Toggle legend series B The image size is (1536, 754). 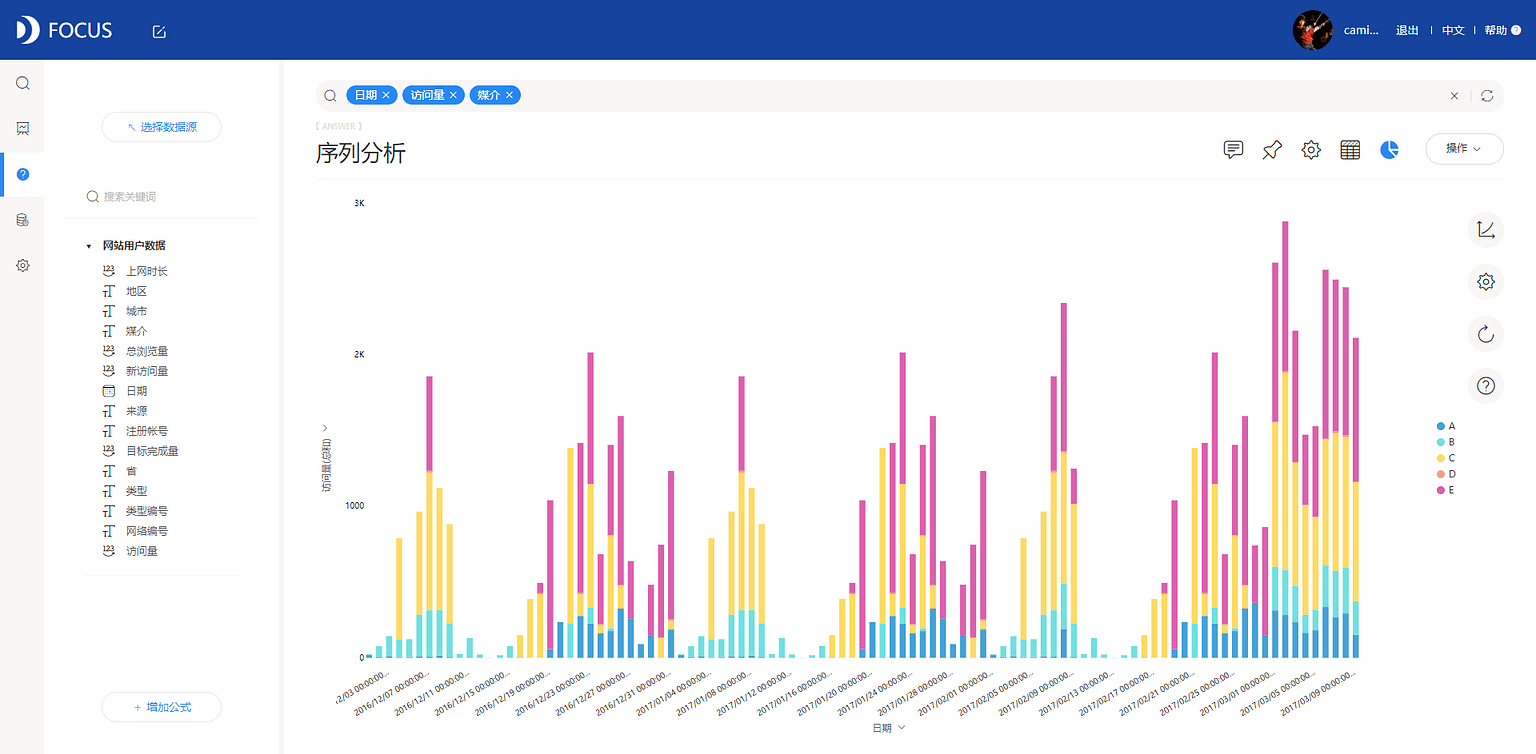click(x=1446, y=442)
